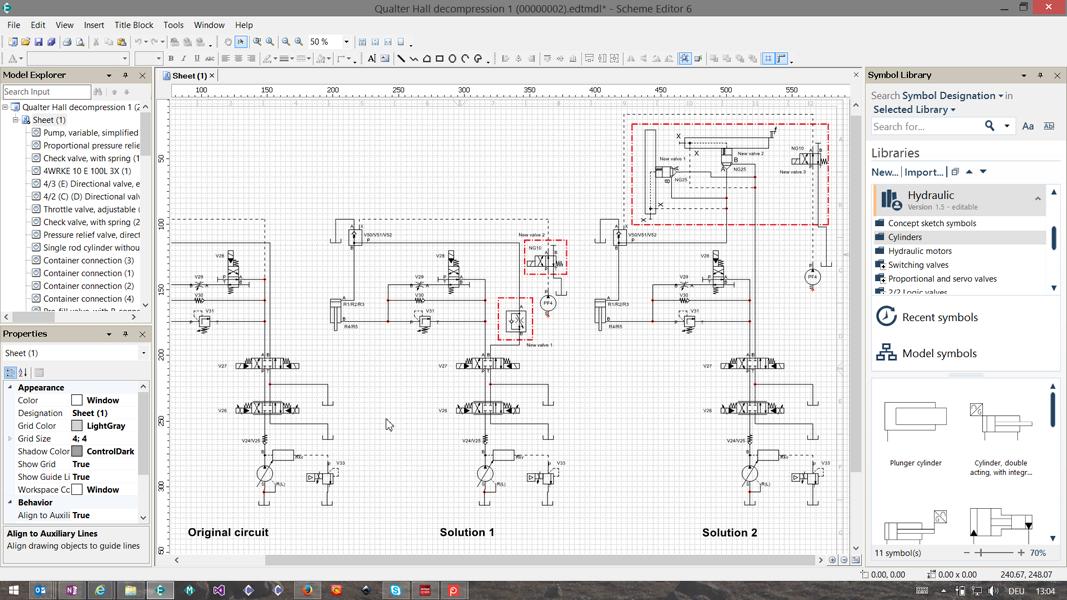
Task: Open the Selected Library dropdown
Action: [914, 110]
